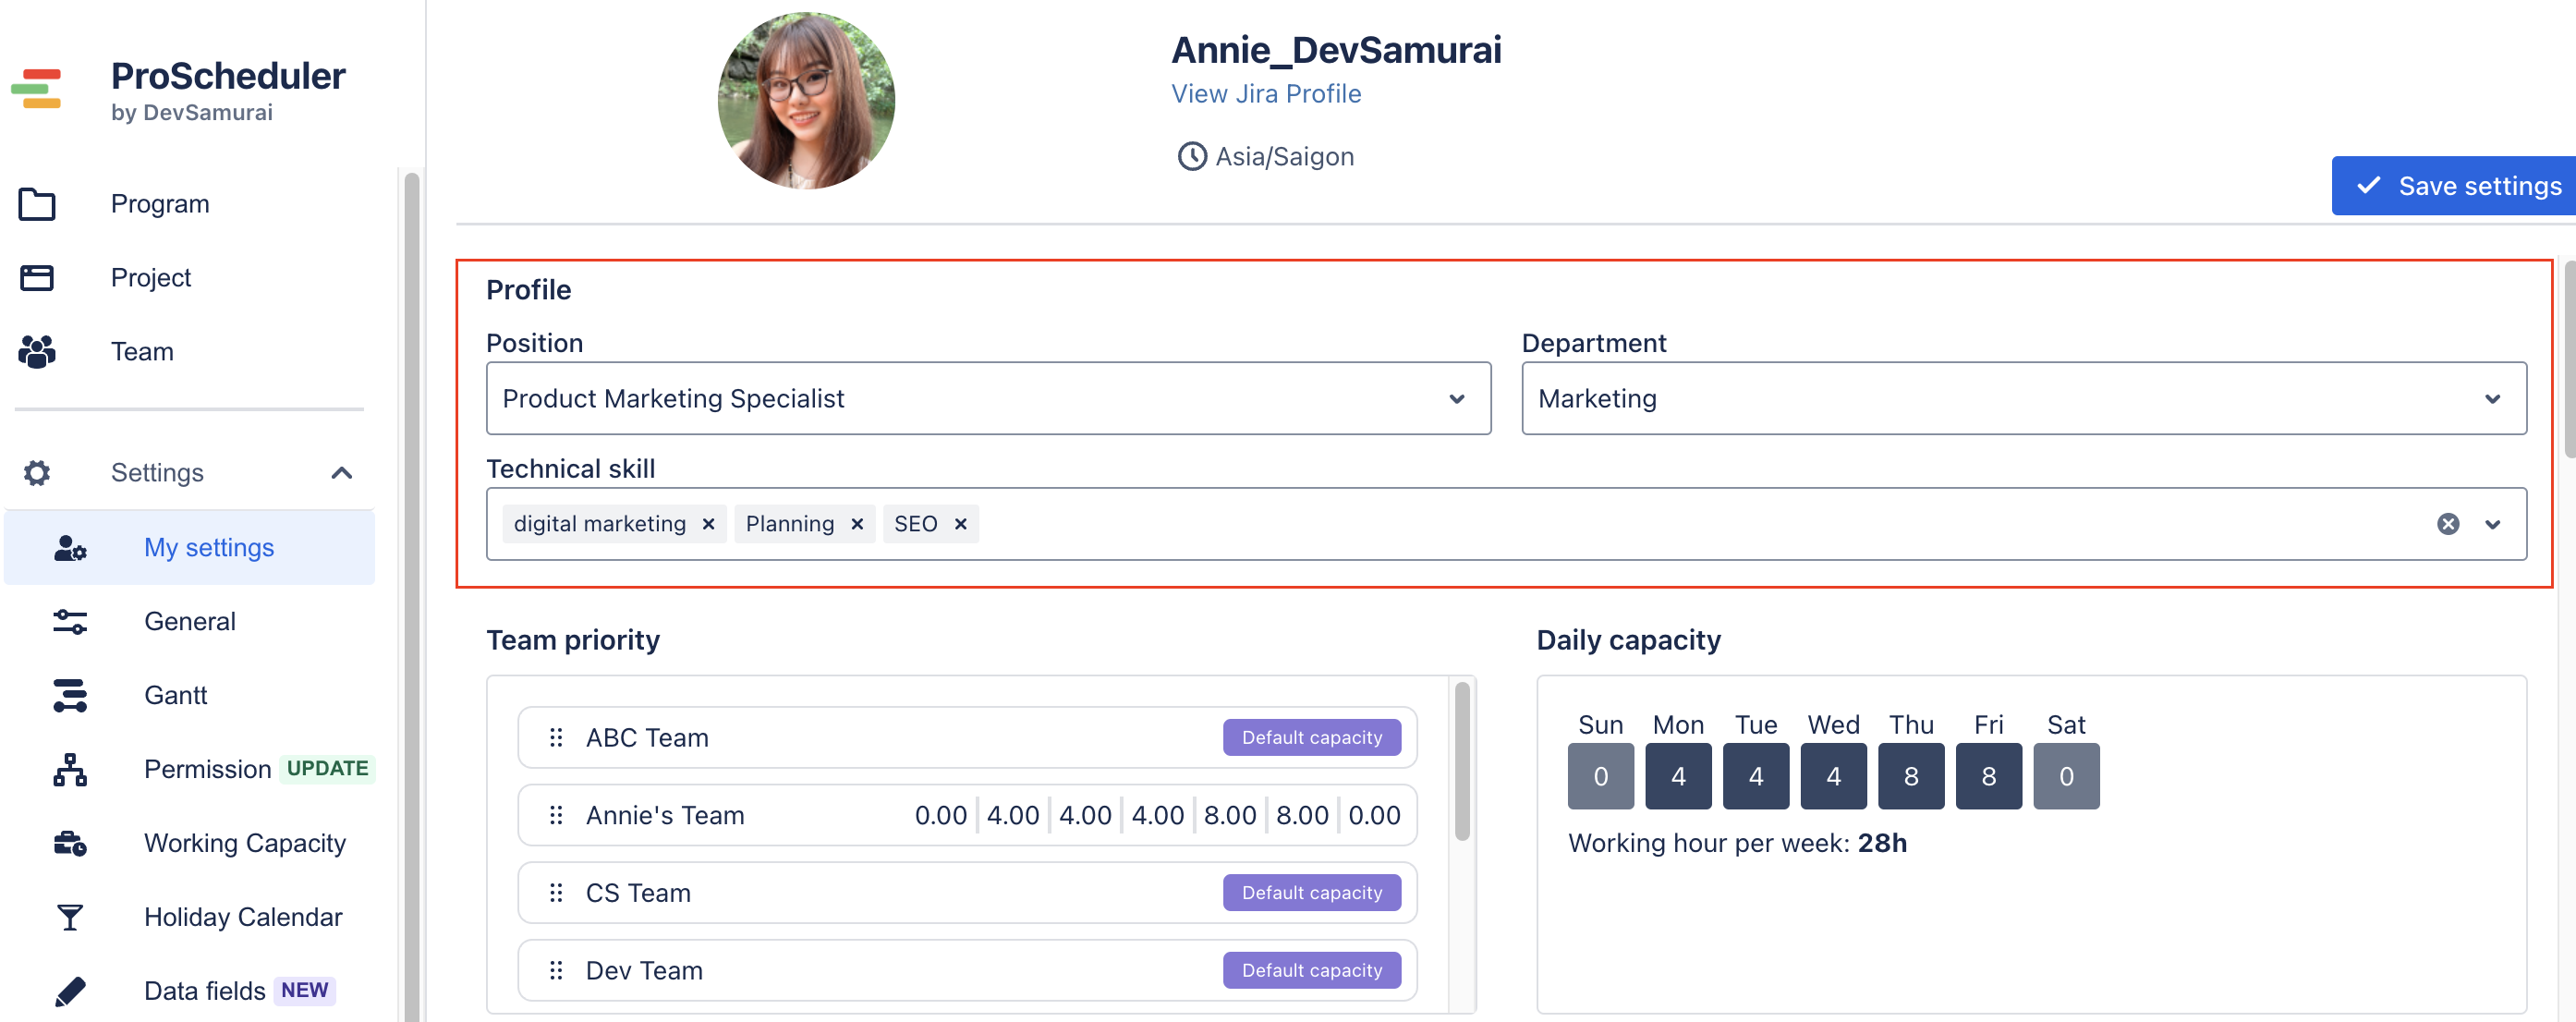The image size is (2576, 1022).
Task: Remove the SEO technical skill tag
Action: 961,524
